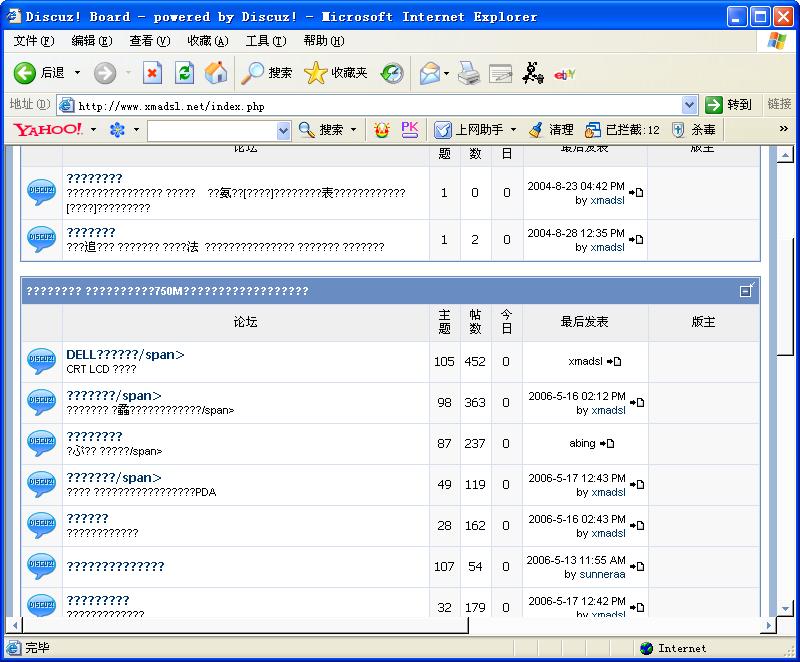The width and height of the screenshot is (800, 662).
Task: Expand hidden toolbar items chevron
Action: click(784, 129)
